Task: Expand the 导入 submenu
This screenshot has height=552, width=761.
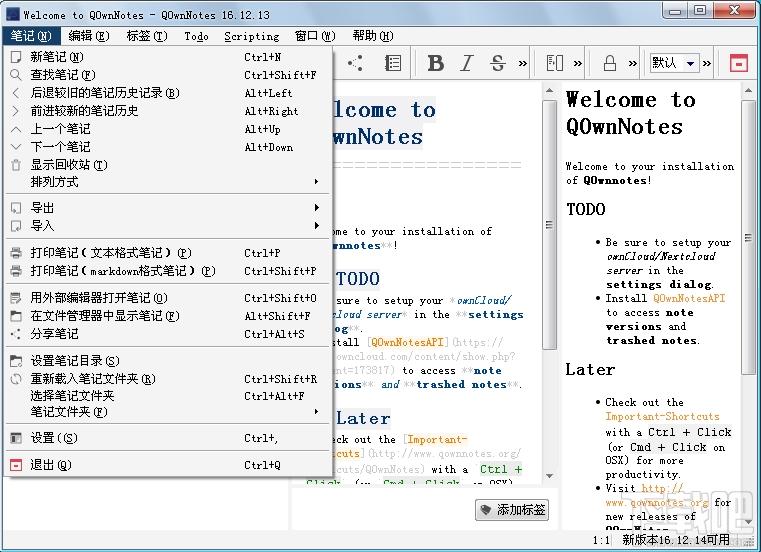Action: pyautogui.click(x=168, y=226)
